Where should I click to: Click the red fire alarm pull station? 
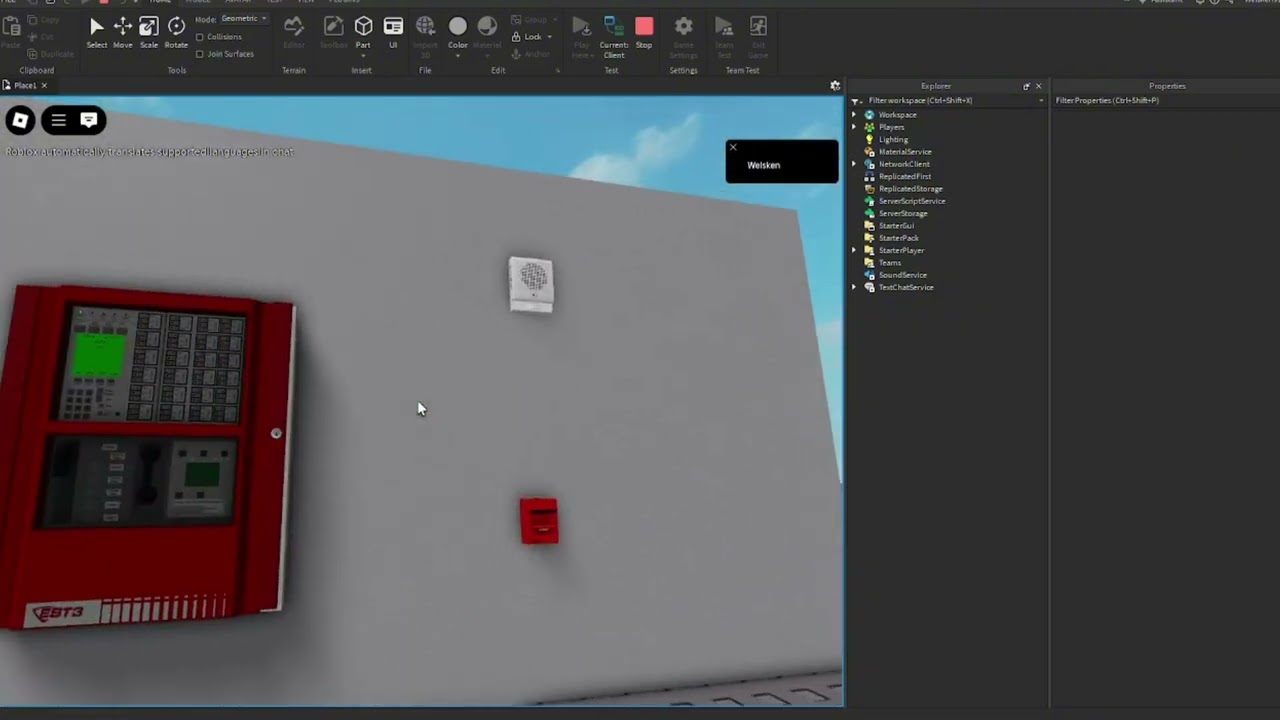tap(539, 521)
